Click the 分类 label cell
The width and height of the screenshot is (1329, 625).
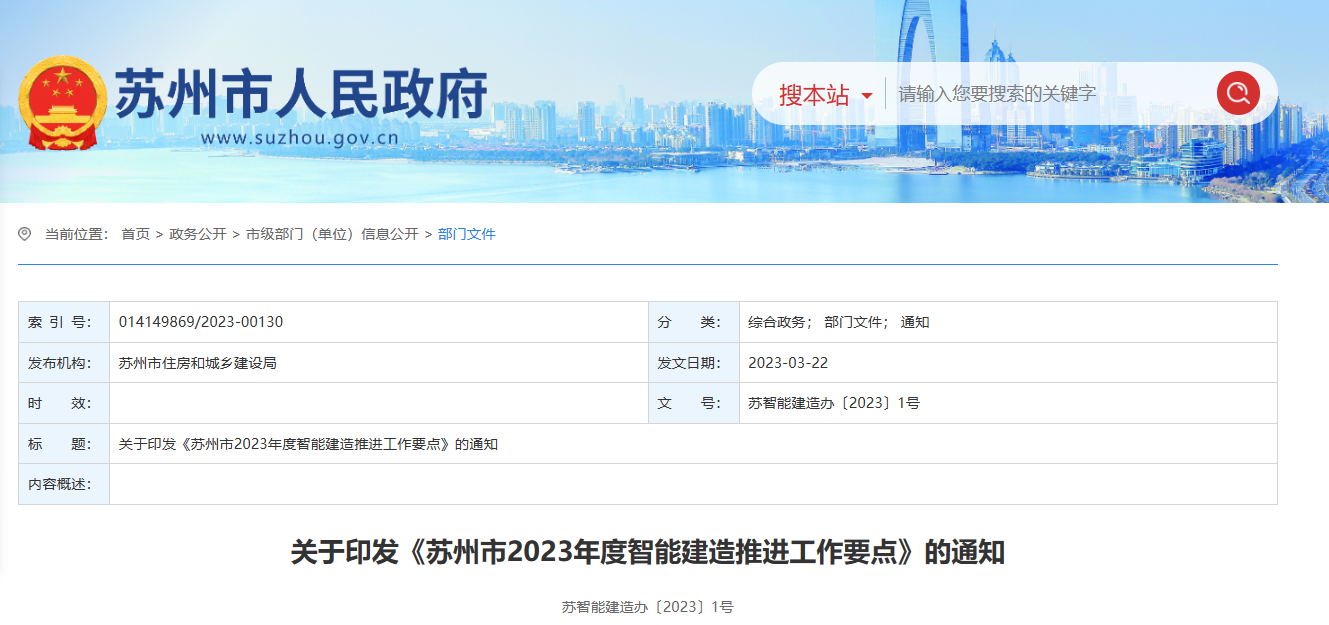694,322
